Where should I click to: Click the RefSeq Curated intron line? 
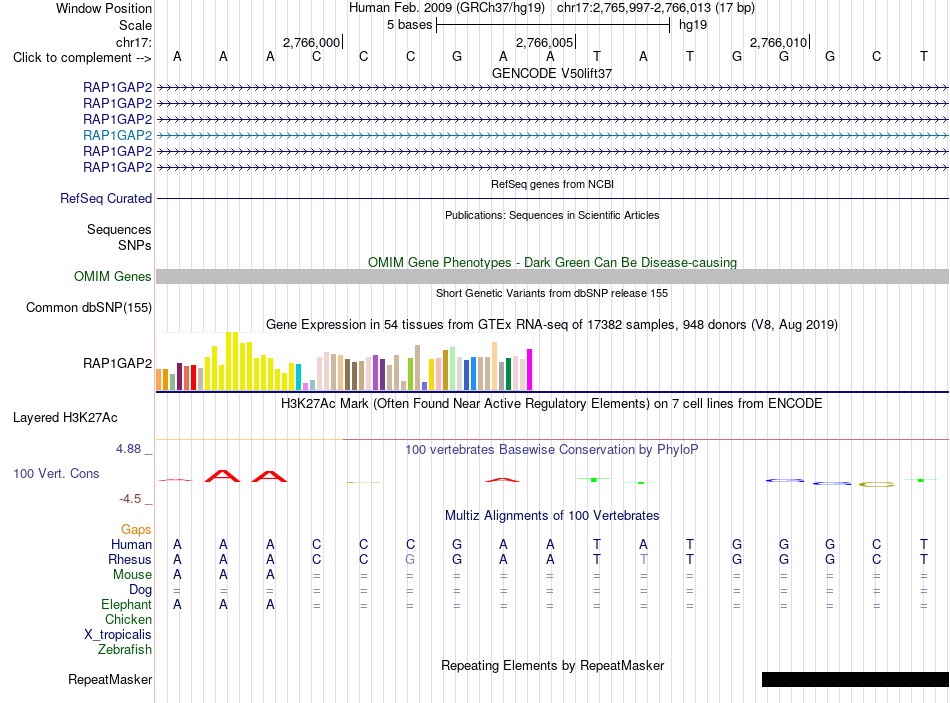[x=553, y=198]
